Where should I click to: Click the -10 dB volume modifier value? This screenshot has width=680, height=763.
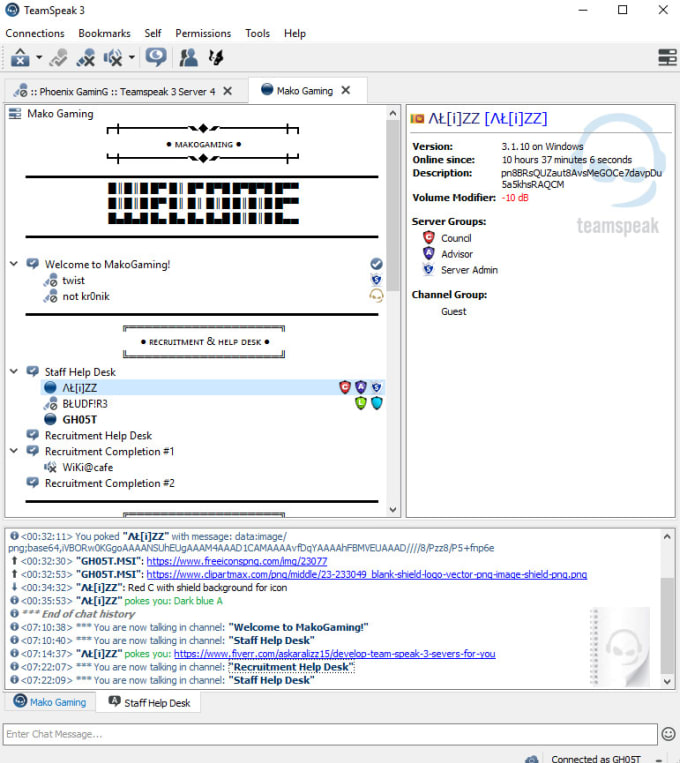point(515,198)
